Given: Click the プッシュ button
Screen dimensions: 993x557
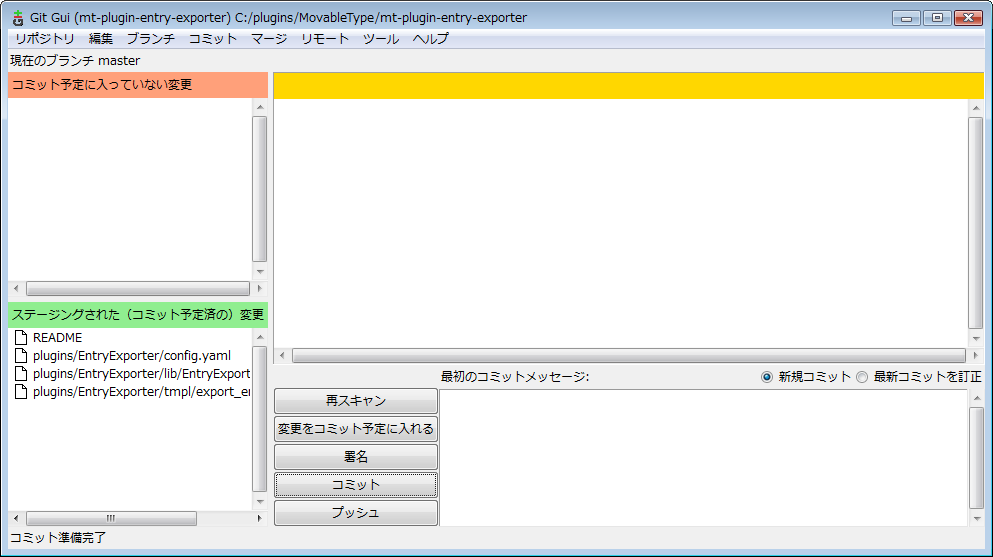Looking at the screenshot, I should click(x=356, y=513).
